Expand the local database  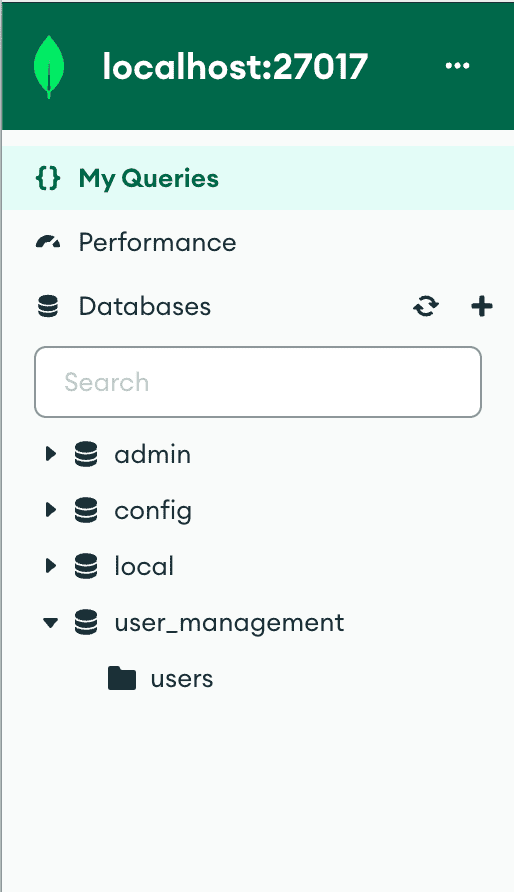pyautogui.click(x=51, y=565)
